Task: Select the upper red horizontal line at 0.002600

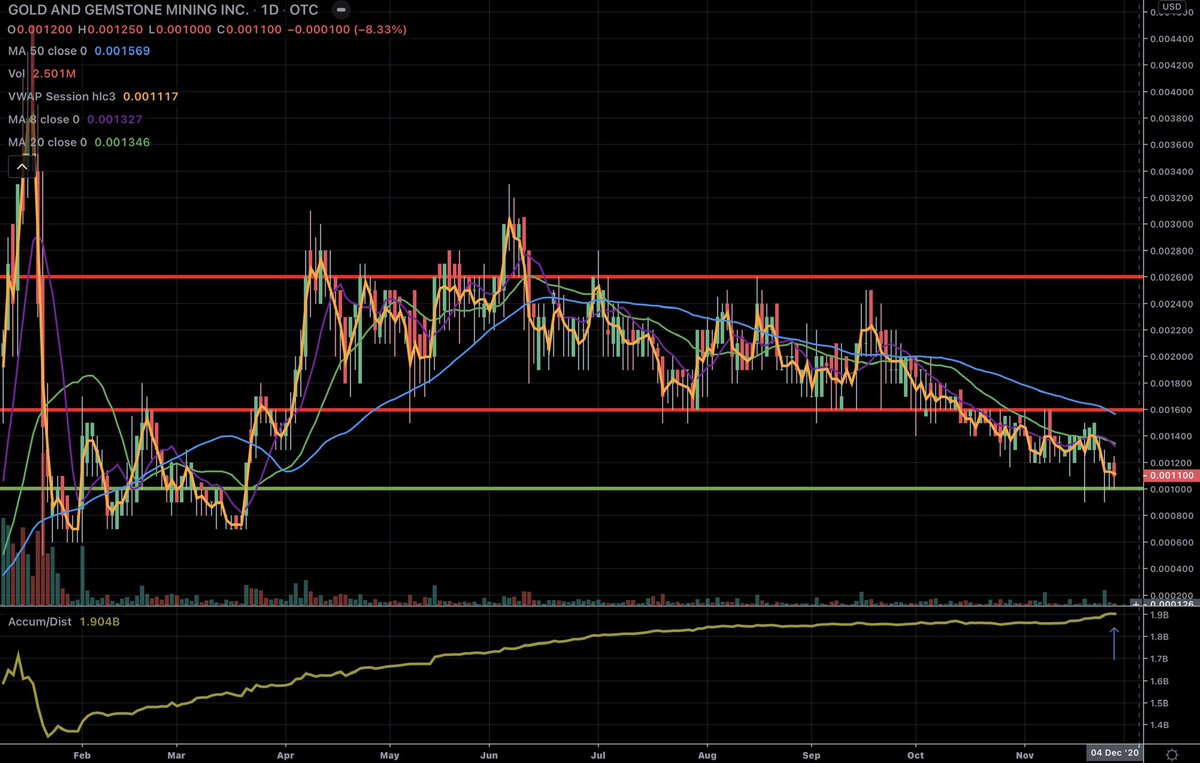Action: point(570,276)
